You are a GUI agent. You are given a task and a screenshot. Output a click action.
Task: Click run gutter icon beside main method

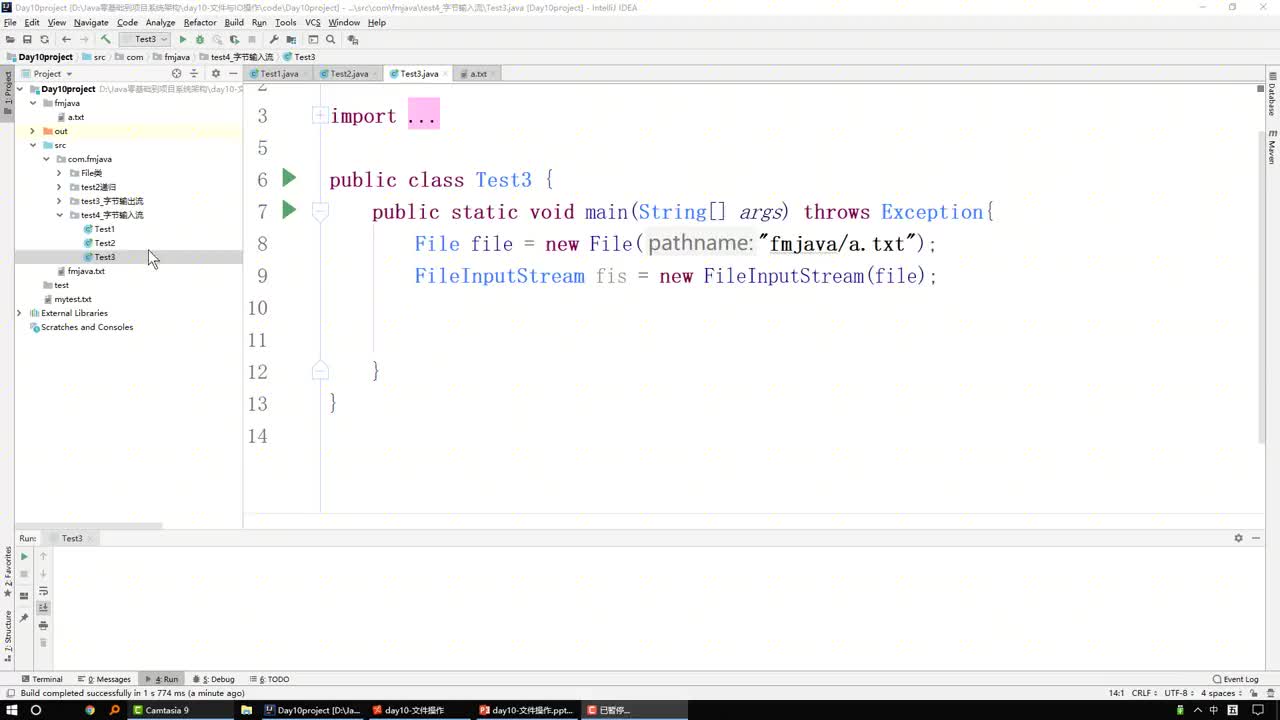tap(289, 210)
